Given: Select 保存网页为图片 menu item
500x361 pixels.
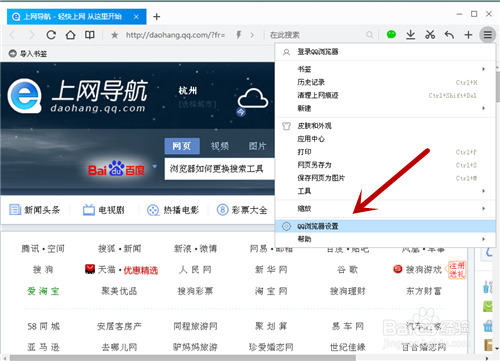Looking at the screenshot, I should point(385,178).
